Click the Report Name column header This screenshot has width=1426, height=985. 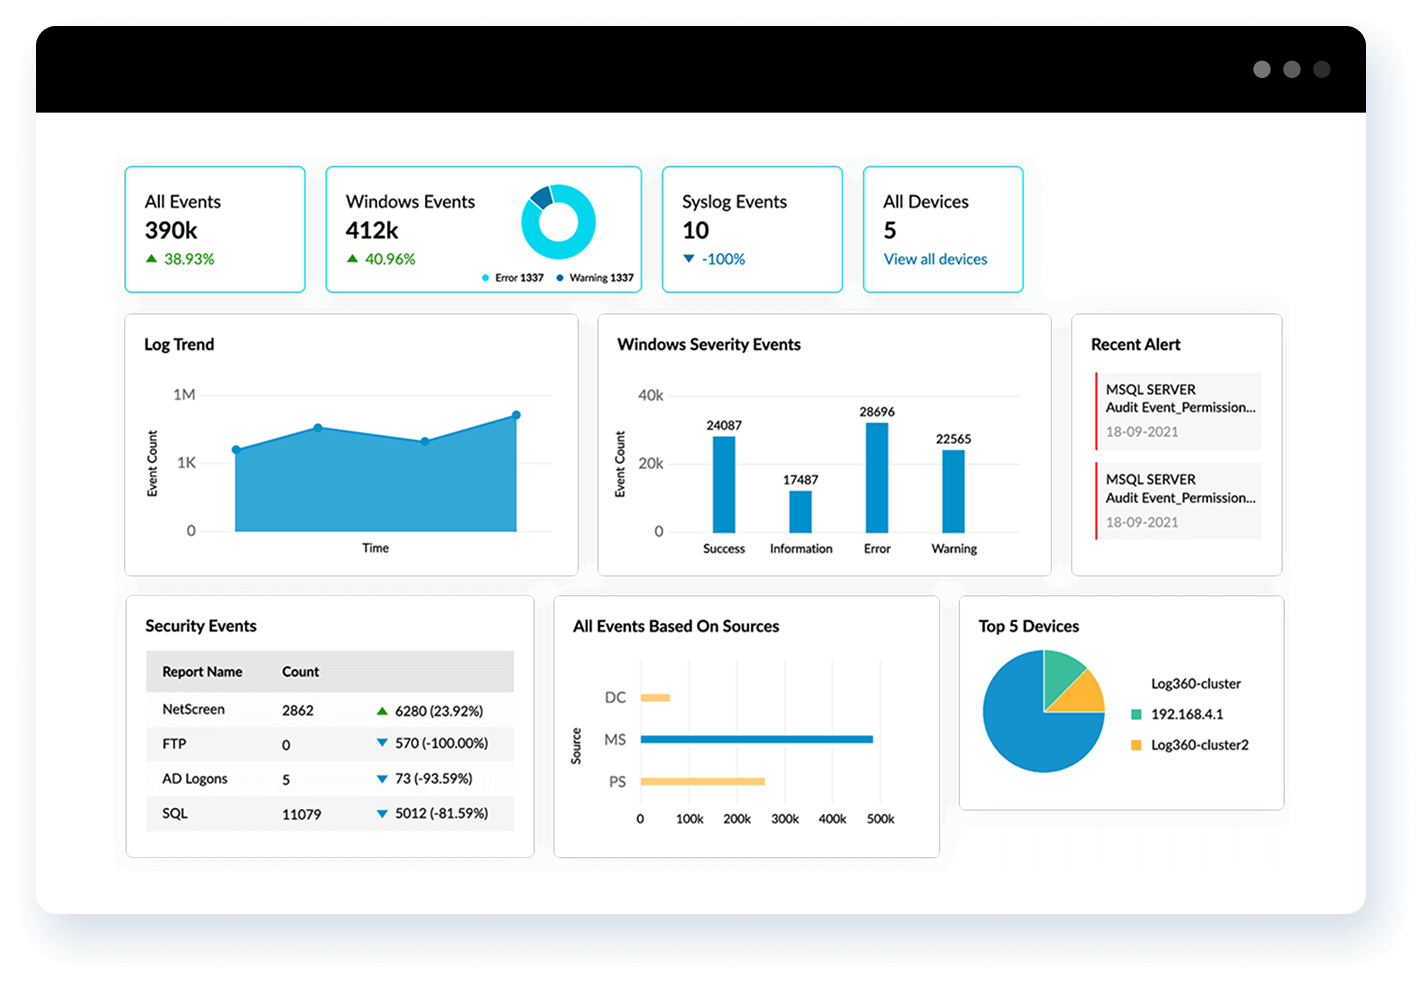point(202,672)
